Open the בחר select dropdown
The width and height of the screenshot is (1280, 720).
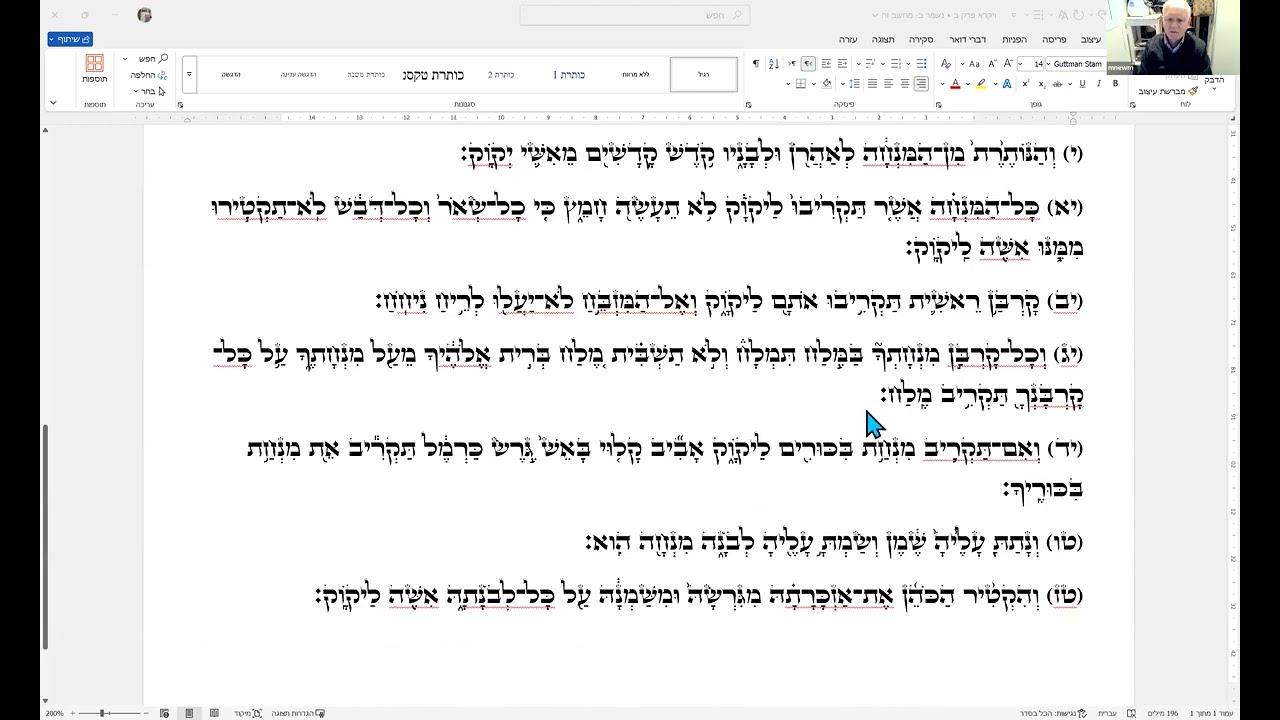click(152, 91)
